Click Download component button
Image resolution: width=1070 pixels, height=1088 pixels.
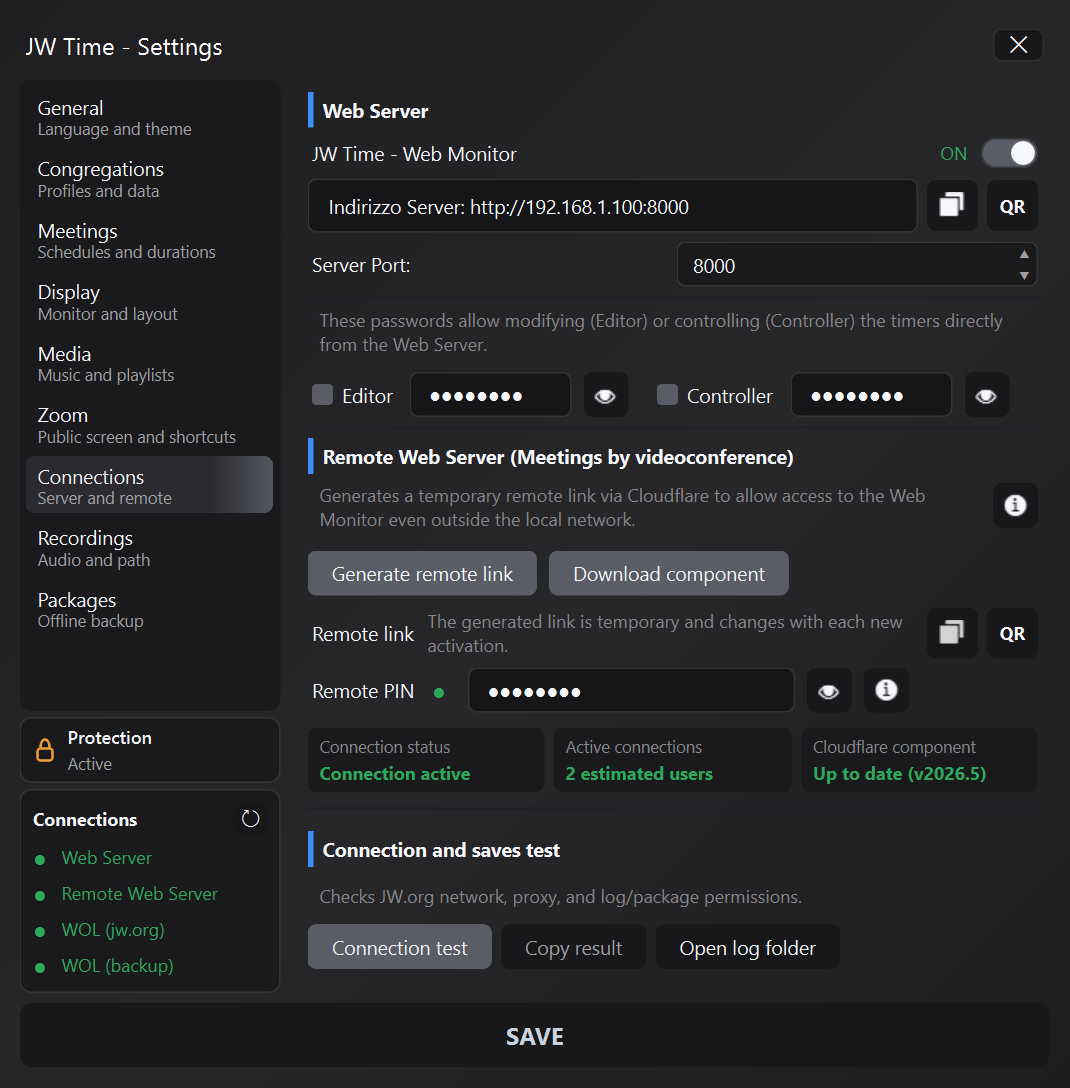(669, 574)
